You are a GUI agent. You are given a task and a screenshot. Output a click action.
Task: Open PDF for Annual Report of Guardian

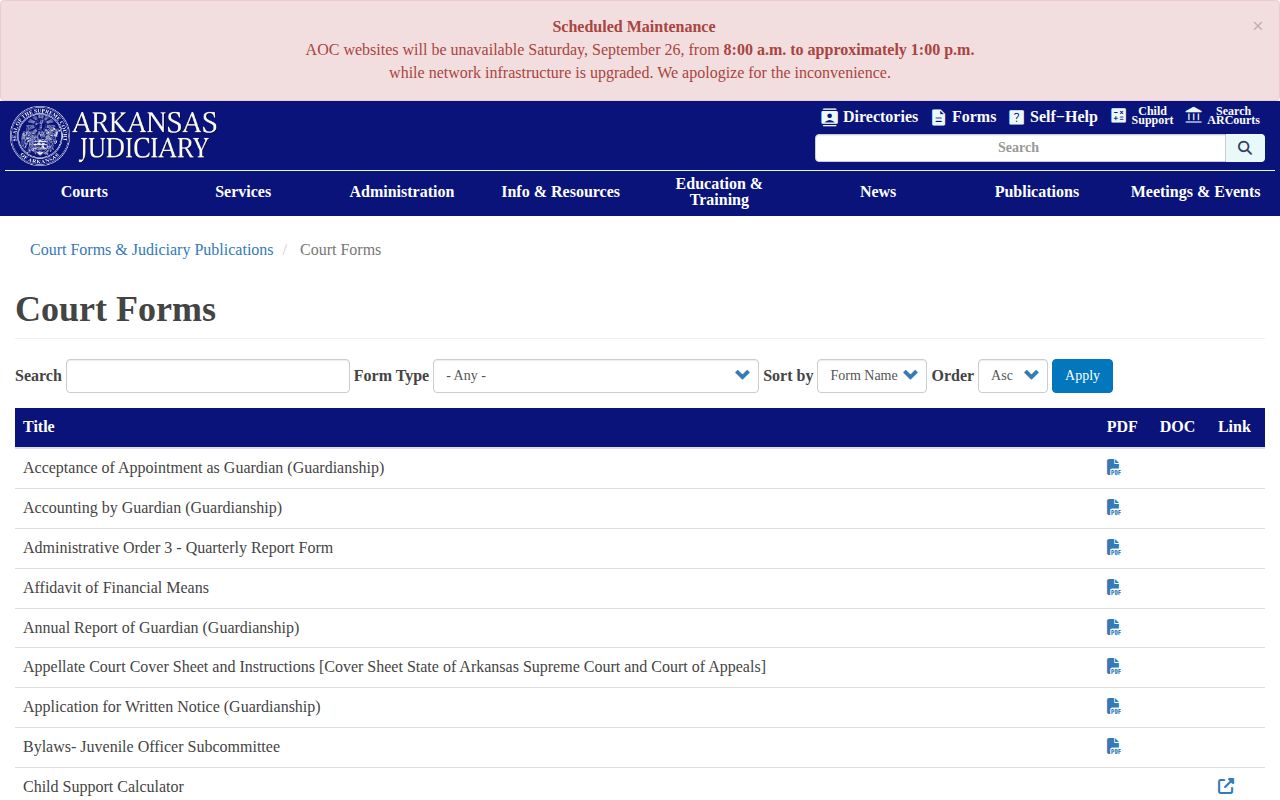tap(1114, 627)
